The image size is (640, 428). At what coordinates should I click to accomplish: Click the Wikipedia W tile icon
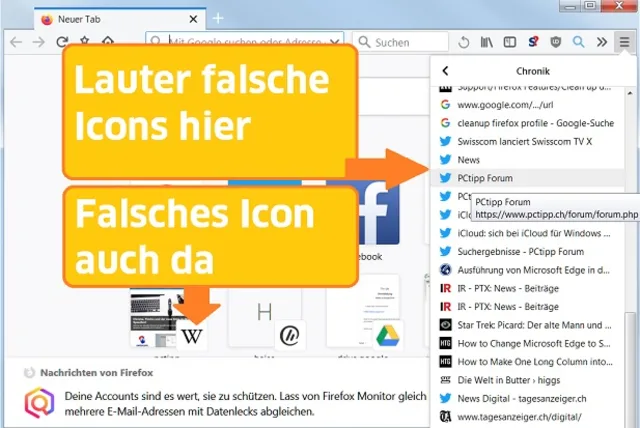coord(192,336)
